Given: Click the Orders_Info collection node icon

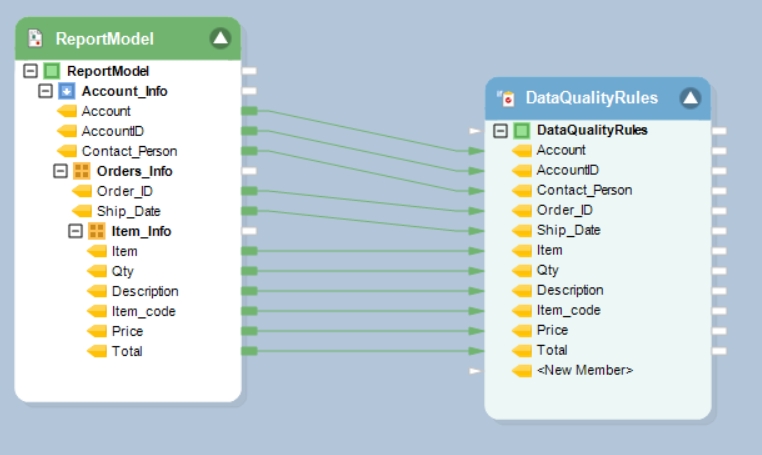Looking at the screenshot, I should coord(82,171).
